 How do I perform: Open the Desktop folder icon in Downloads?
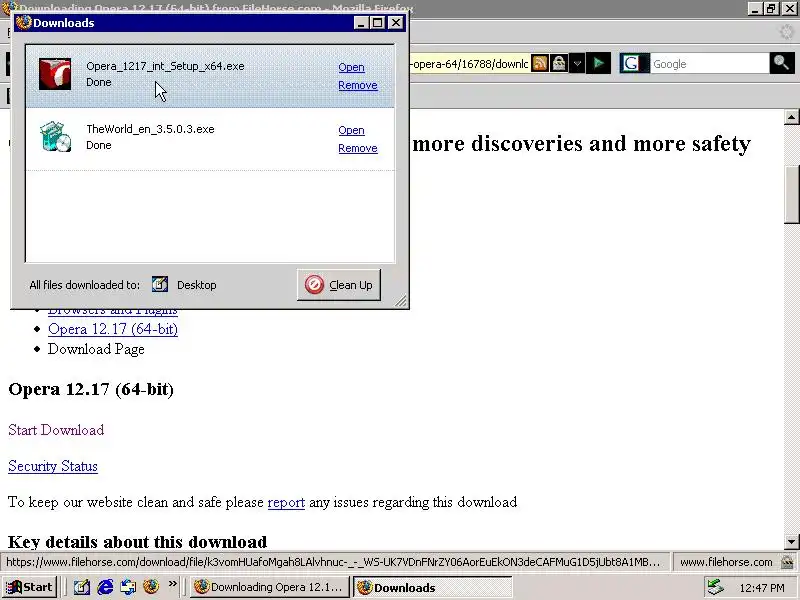click(160, 284)
